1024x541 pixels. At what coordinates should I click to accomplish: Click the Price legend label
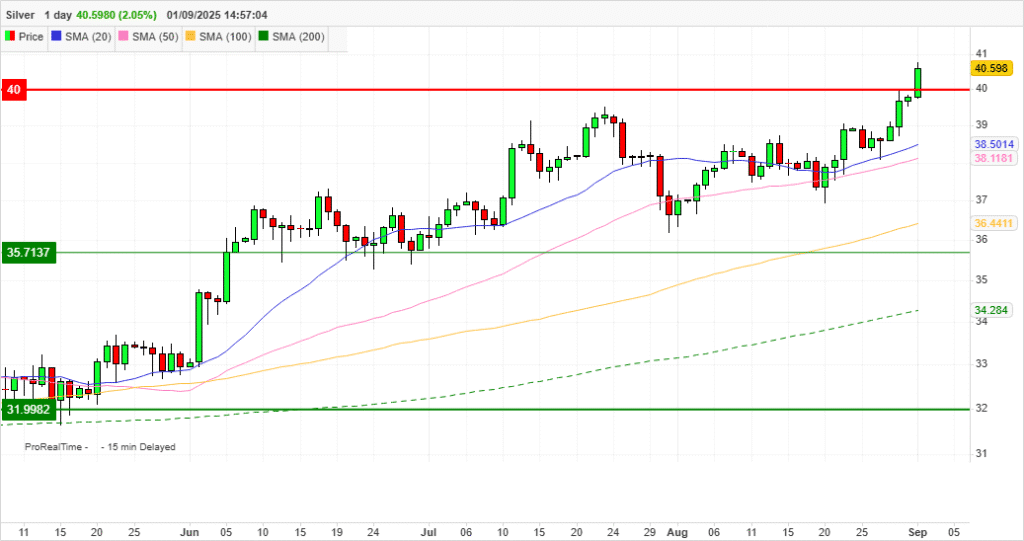click(x=31, y=37)
